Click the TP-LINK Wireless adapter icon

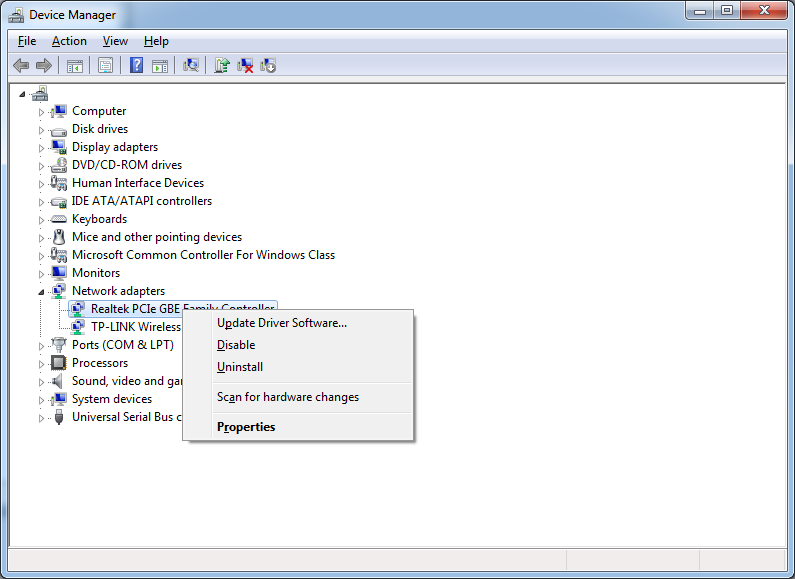[78, 327]
